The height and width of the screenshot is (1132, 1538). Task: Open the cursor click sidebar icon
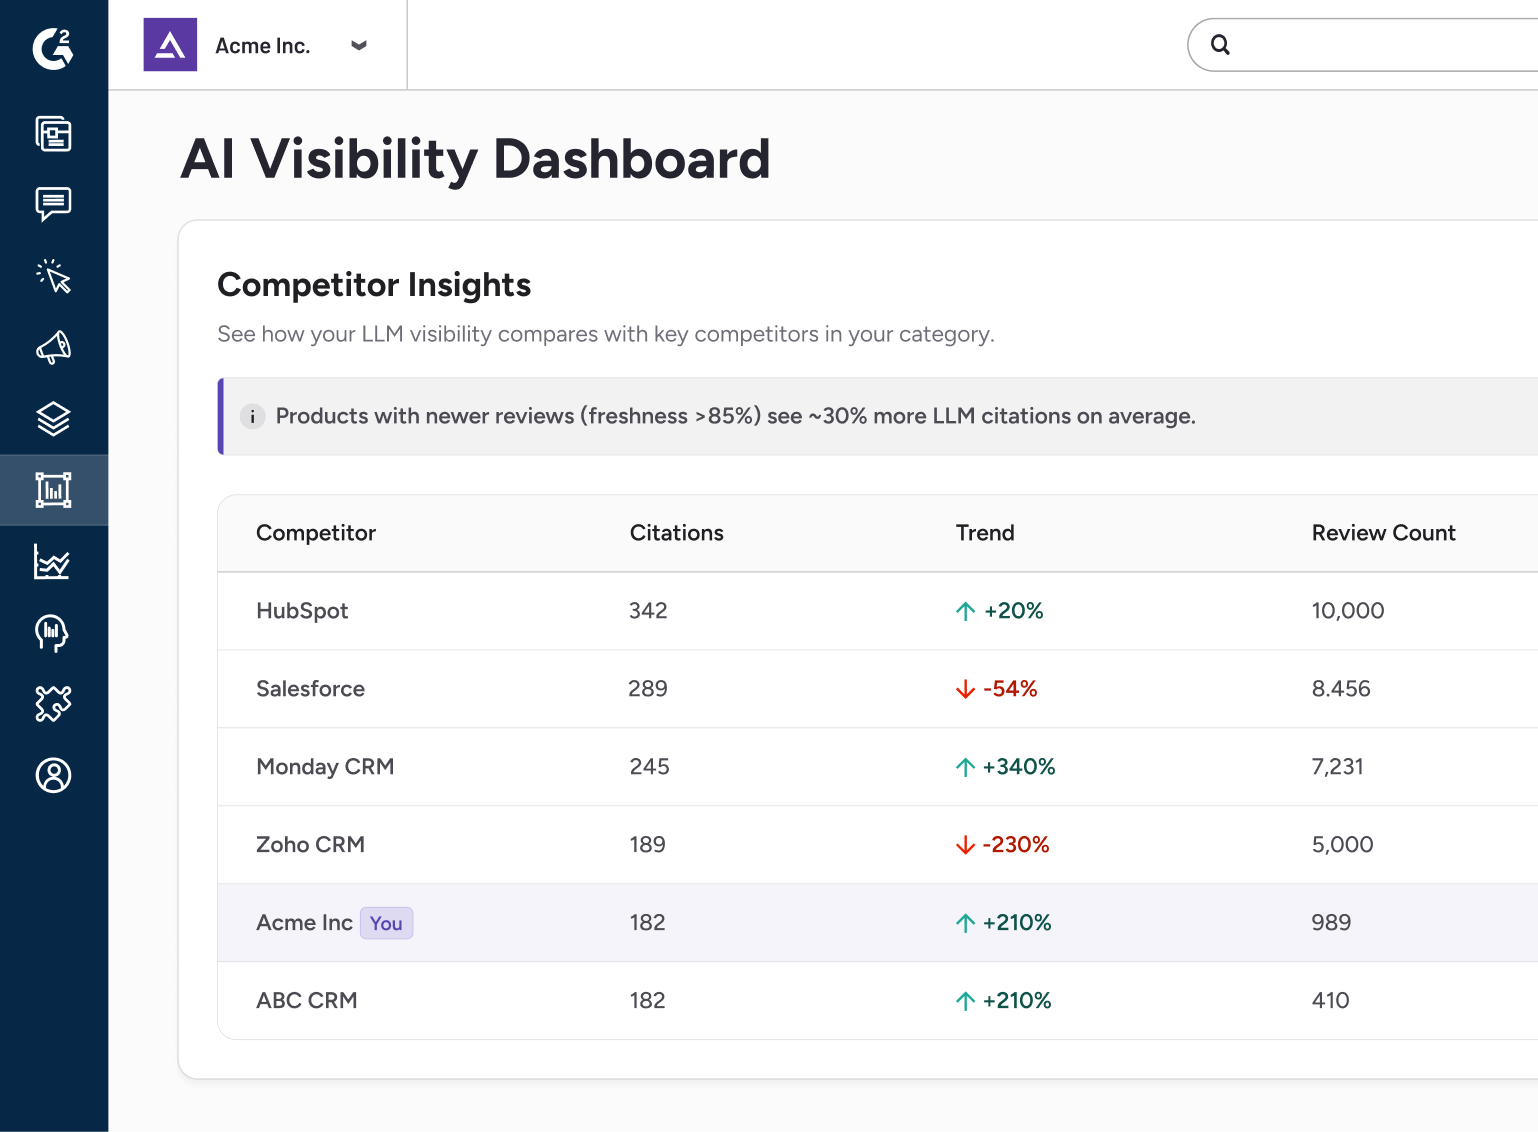click(x=53, y=276)
